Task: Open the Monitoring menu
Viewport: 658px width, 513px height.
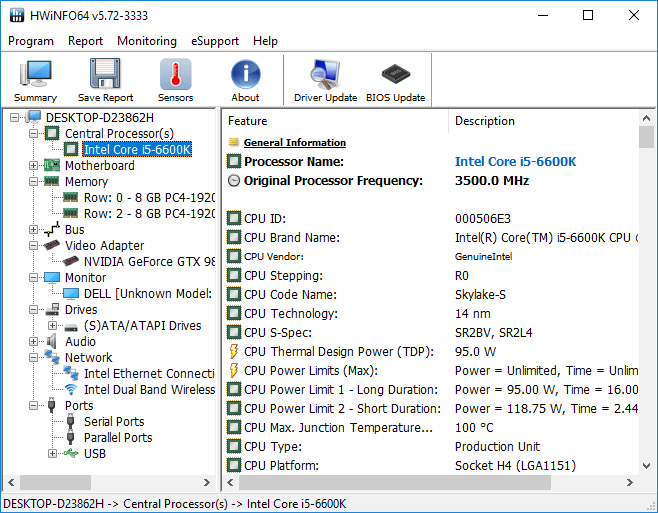Action: coord(147,41)
